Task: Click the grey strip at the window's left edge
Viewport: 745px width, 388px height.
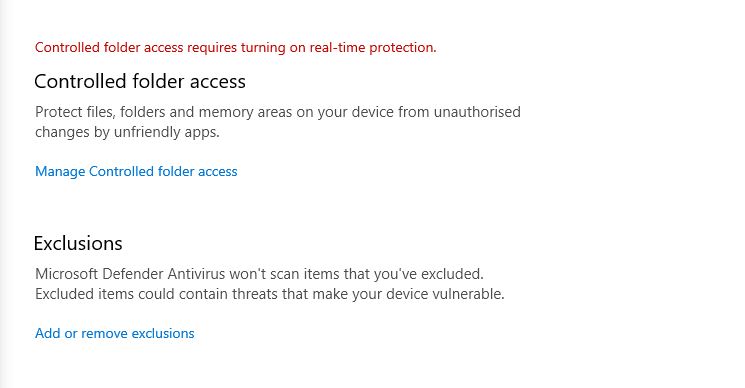Action: tap(4, 194)
